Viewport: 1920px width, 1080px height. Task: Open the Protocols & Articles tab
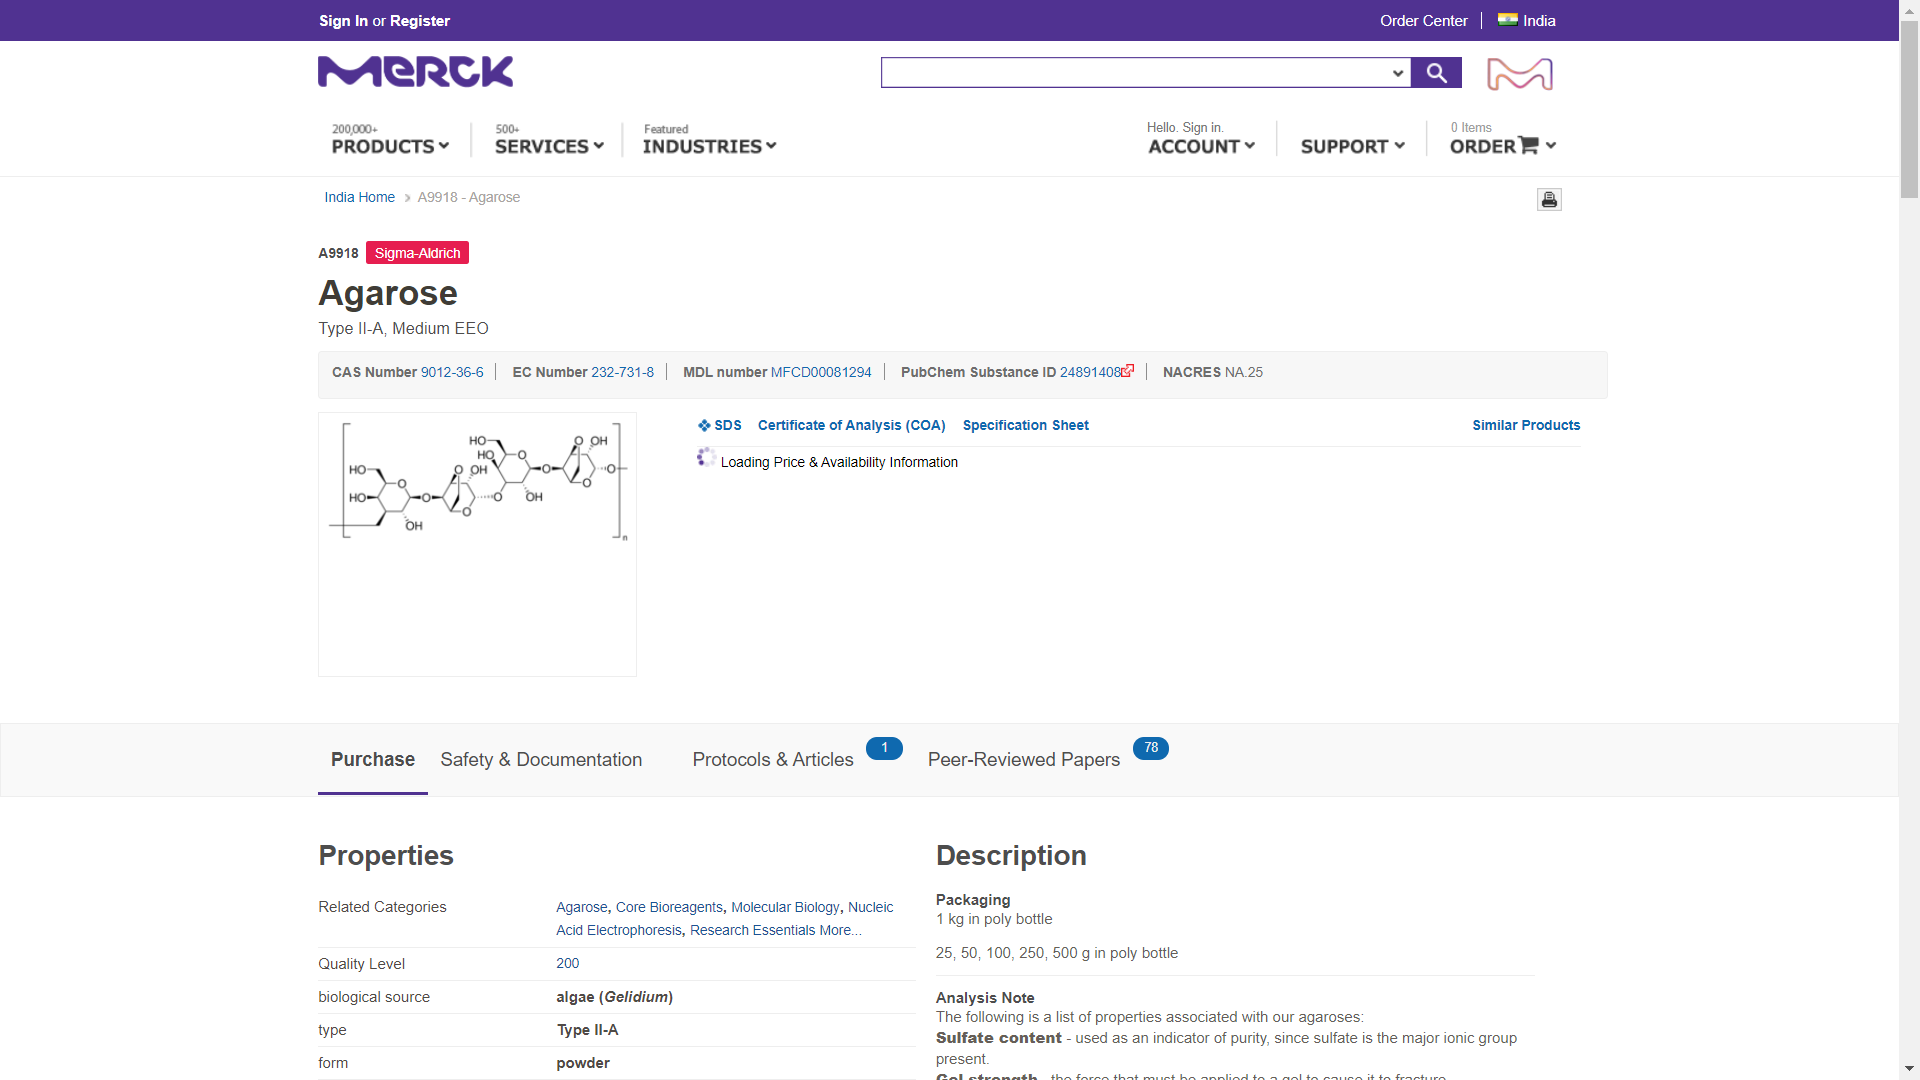tap(773, 760)
